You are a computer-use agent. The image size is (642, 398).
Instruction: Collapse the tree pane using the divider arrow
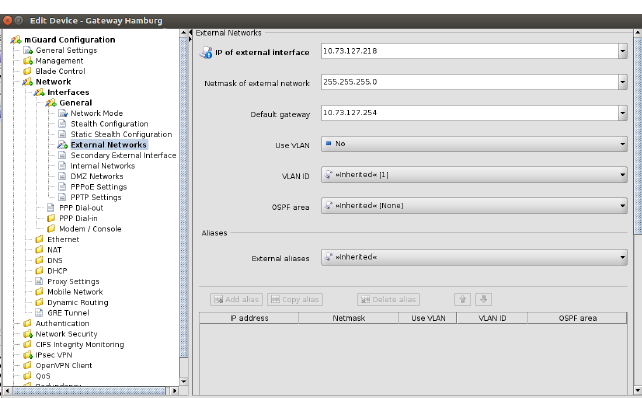click(x=190, y=32)
